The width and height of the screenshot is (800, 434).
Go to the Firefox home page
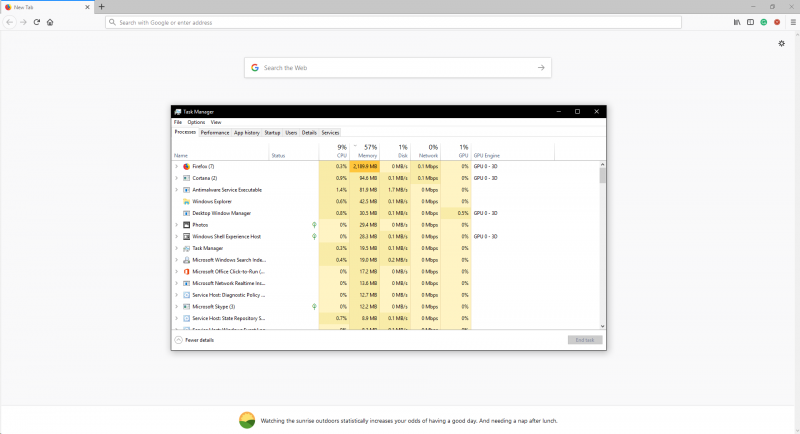50,22
